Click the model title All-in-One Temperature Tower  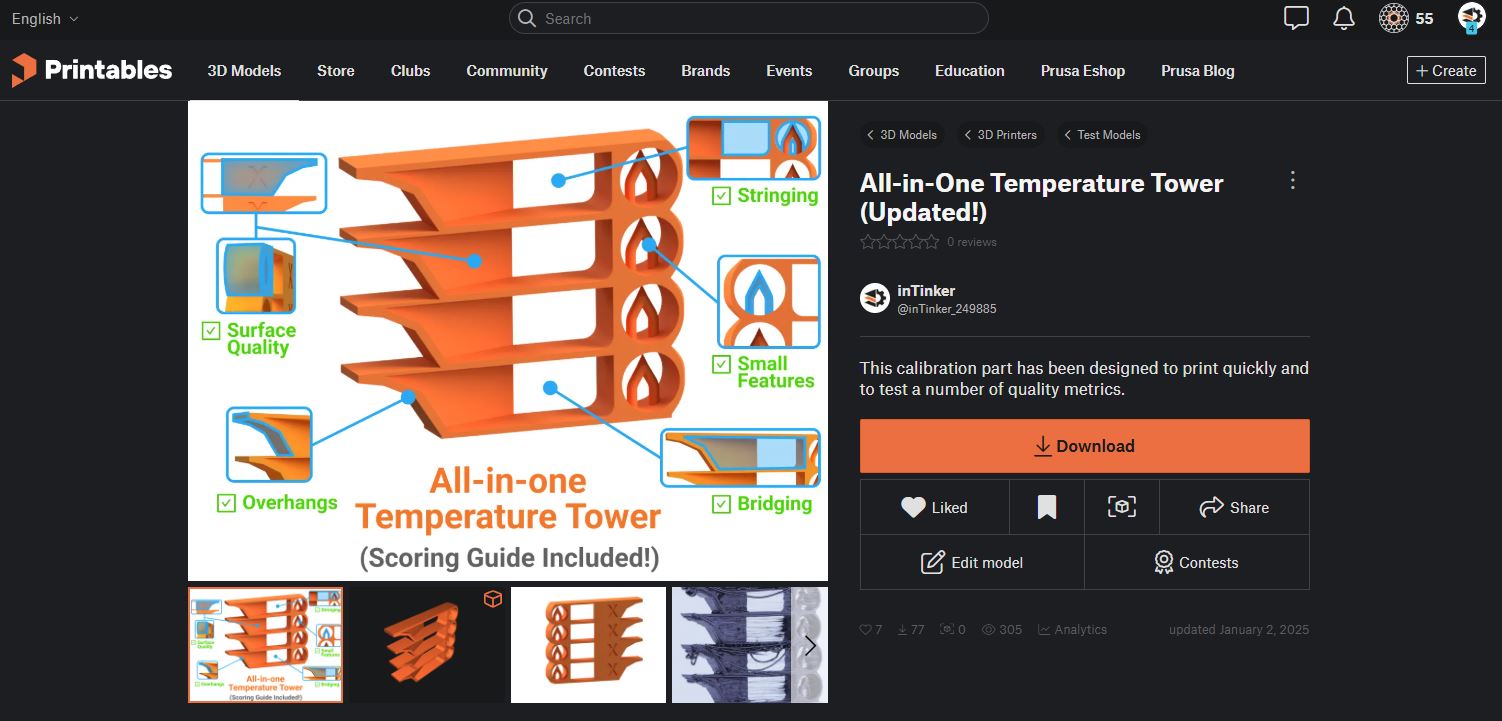[x=1041, y=197]
